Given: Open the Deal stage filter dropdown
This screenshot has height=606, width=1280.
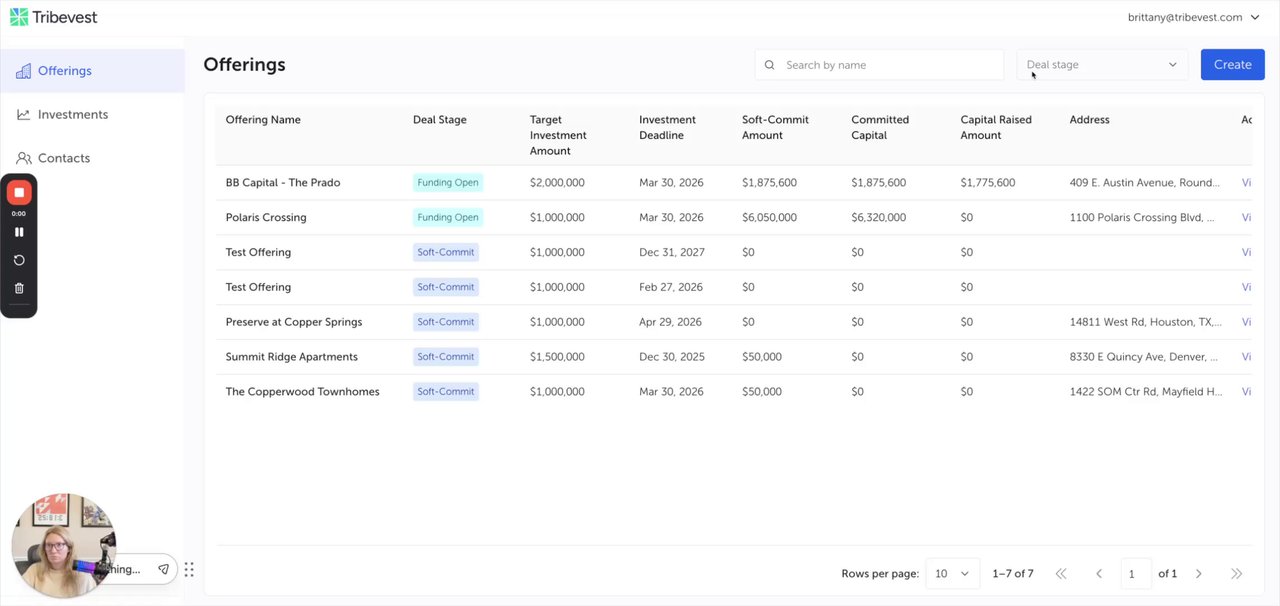Looking at the screenshot, I should point(1101,65).
